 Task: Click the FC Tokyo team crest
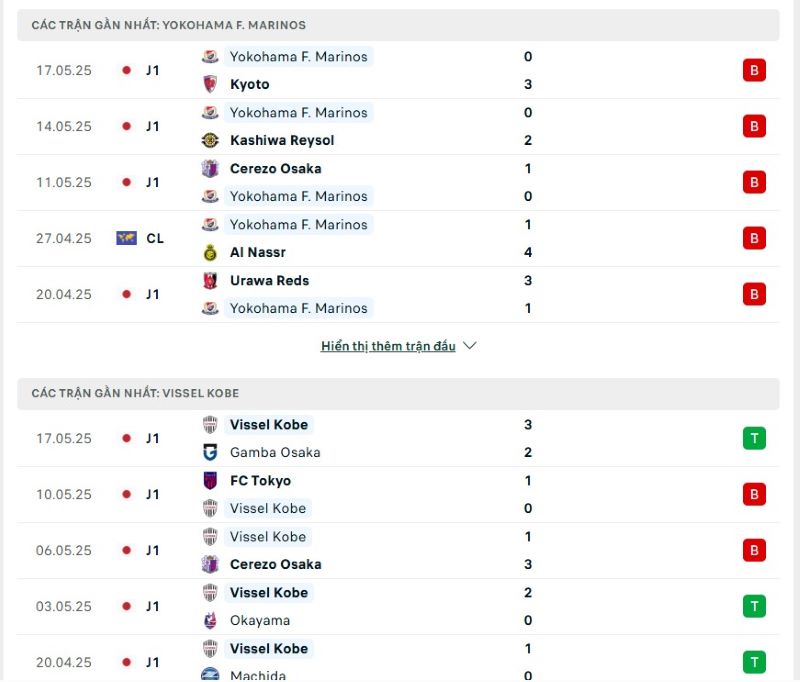(x=210, y=480)
